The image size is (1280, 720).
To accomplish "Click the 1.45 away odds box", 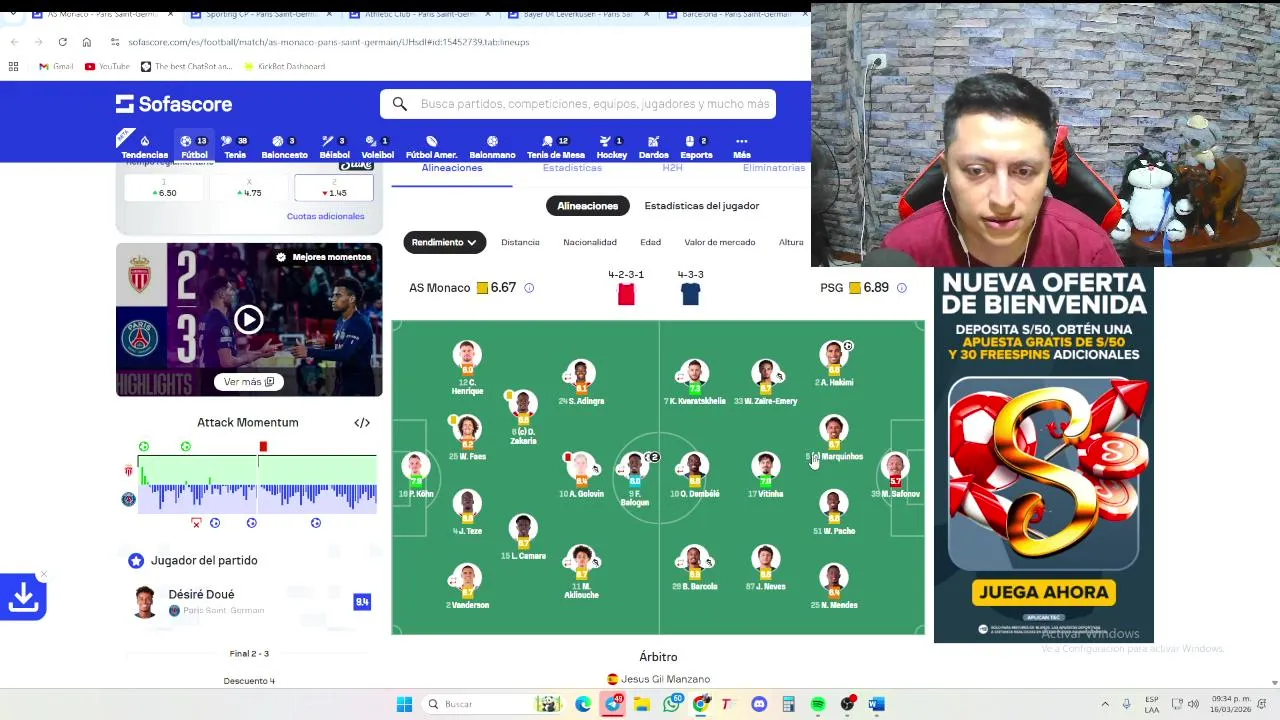I will coord(334,188).
